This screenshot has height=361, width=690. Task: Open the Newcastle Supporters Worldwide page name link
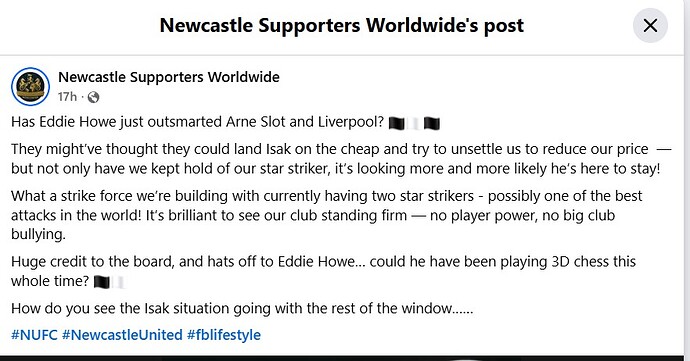(169, 77)
